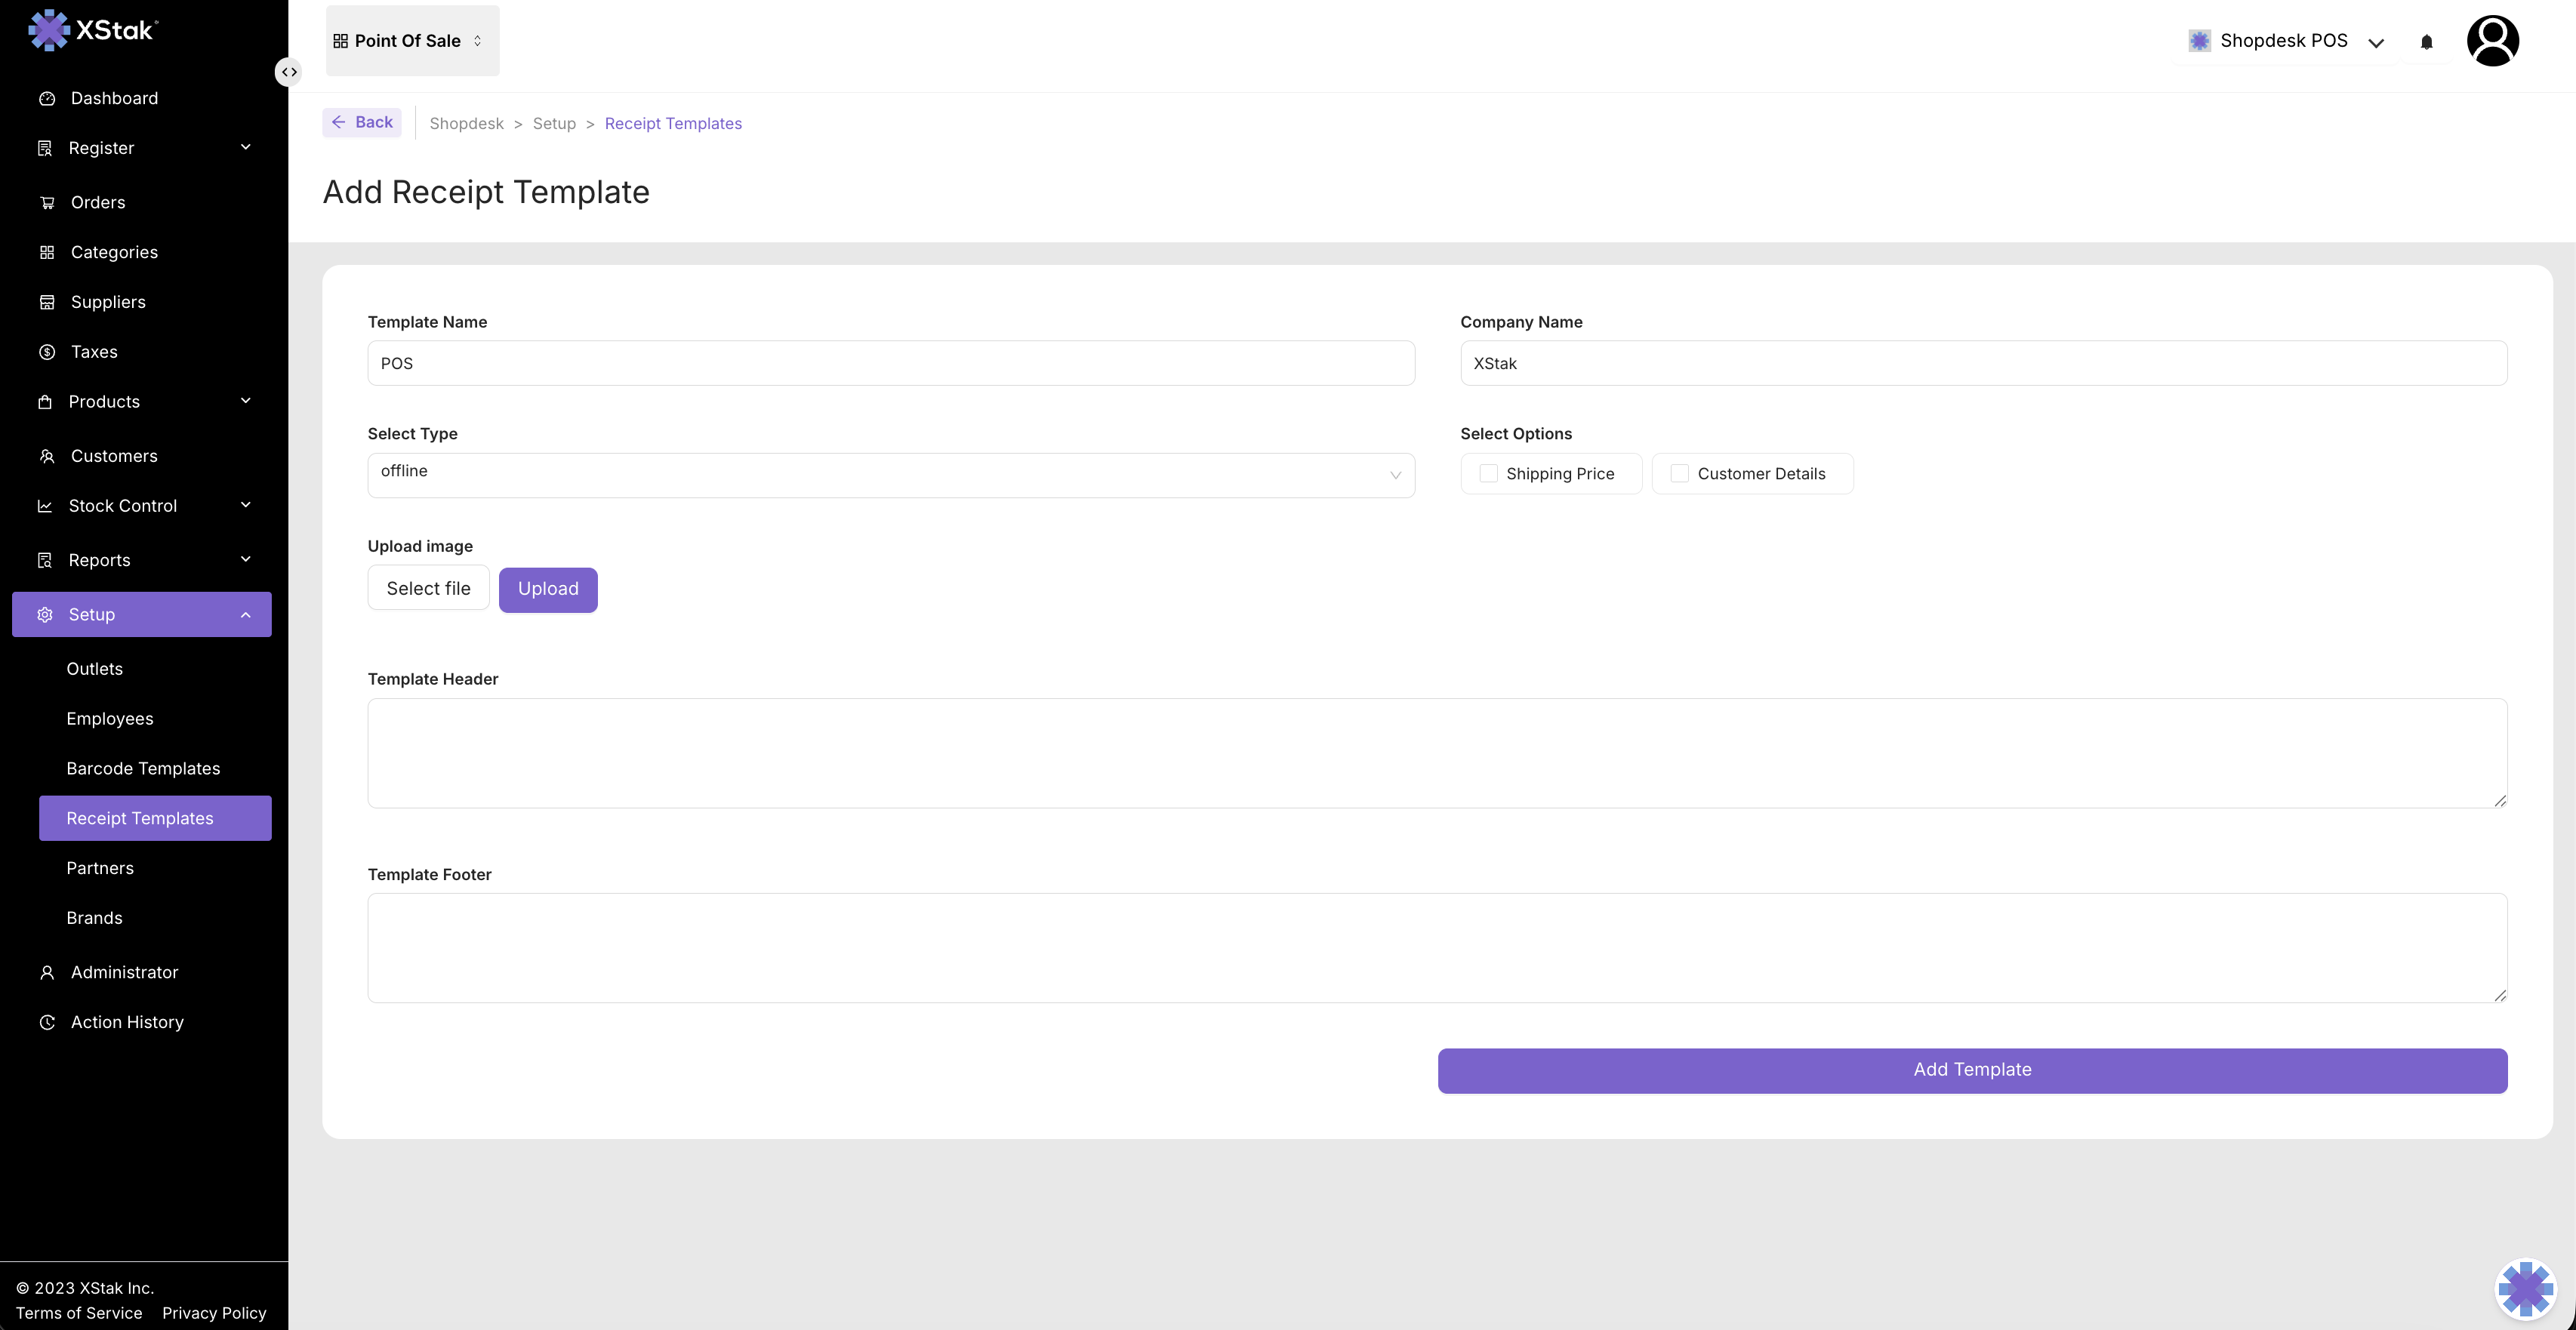The height and width of the screenshot is (1330, 2576).
Task: Expand the Reports submenu chevron
Action: coord(246,559)
